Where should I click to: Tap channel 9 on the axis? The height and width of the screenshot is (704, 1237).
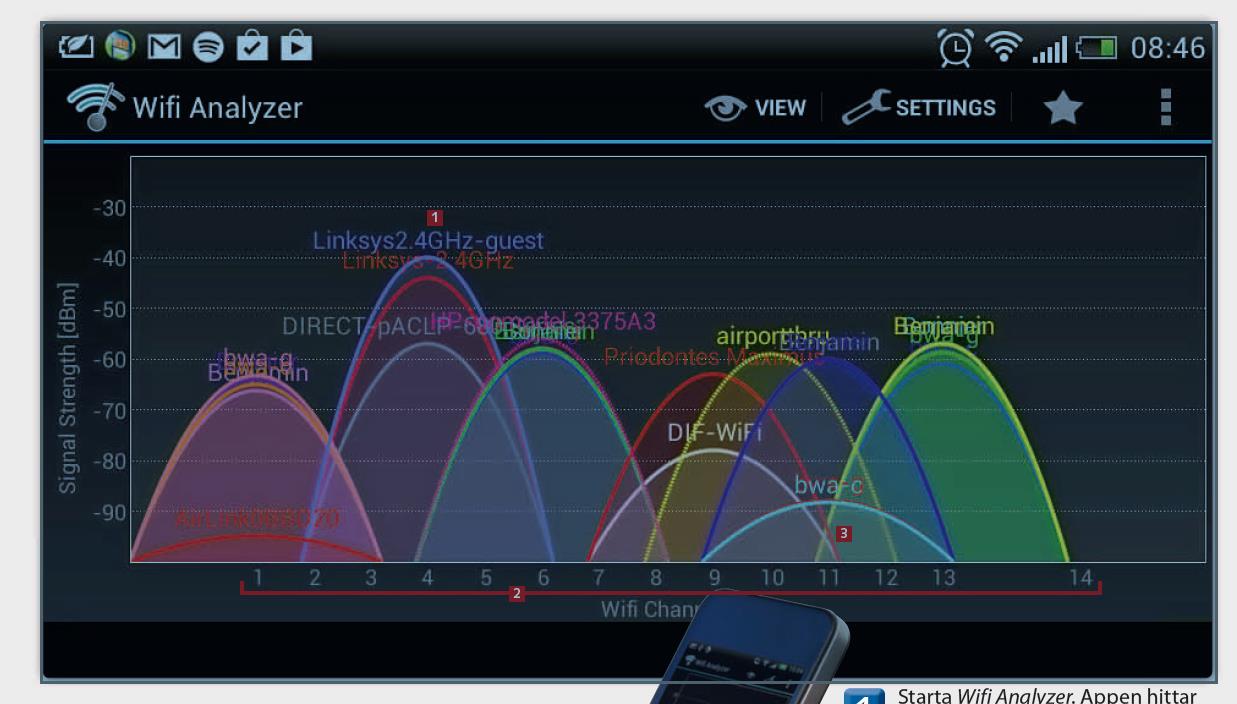click(714, 578)
